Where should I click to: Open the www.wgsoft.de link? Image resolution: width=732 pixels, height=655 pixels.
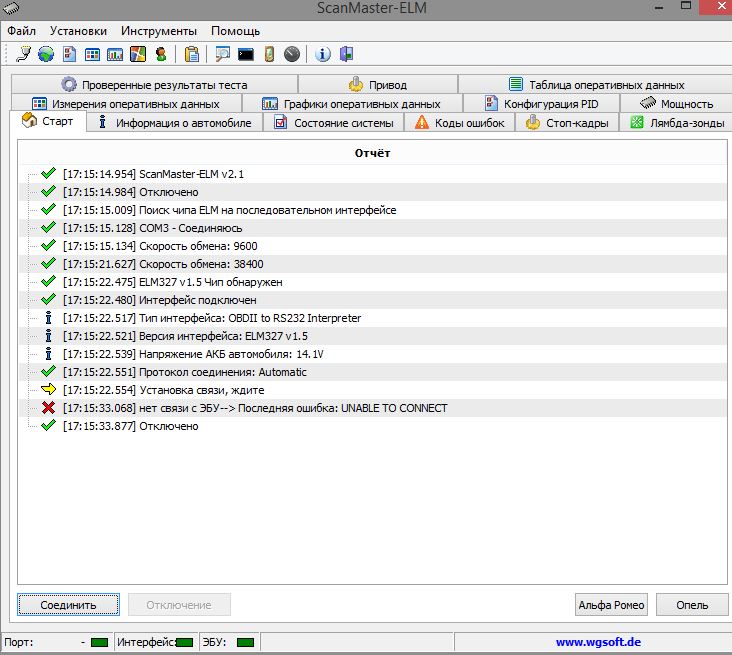click(598, 642)
